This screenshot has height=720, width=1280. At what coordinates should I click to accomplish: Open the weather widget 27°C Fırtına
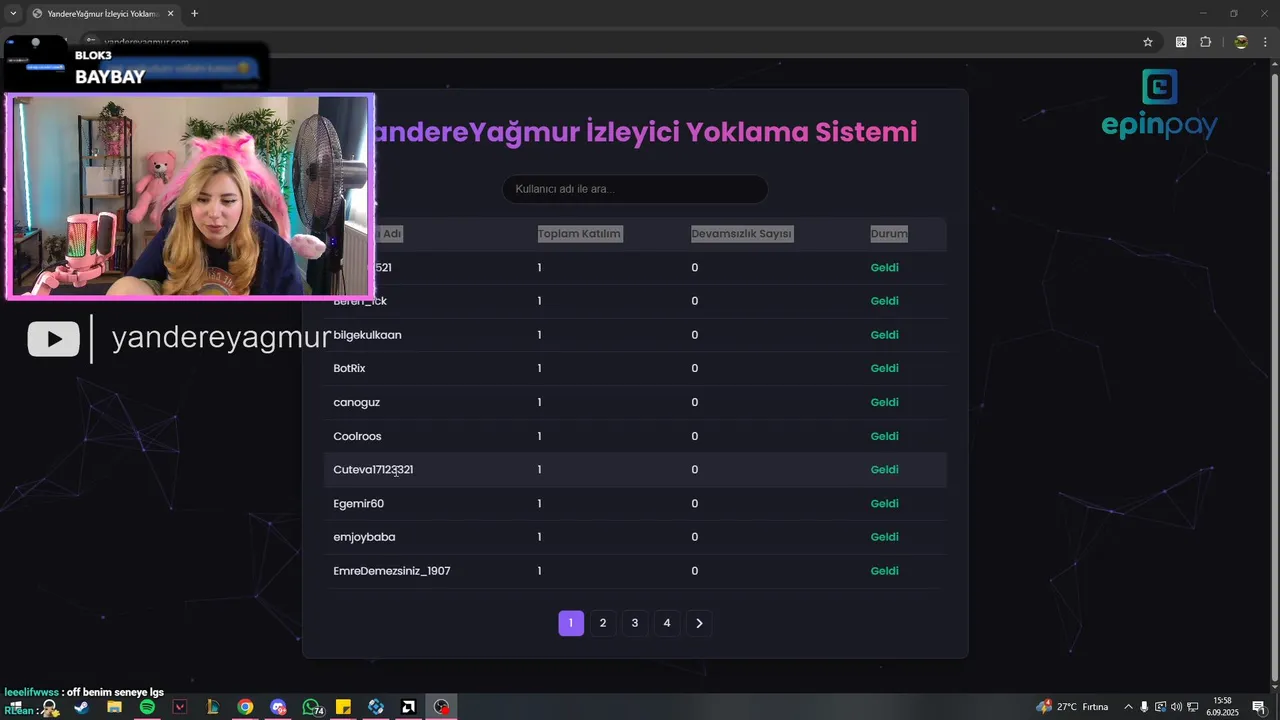point(1073,707)
